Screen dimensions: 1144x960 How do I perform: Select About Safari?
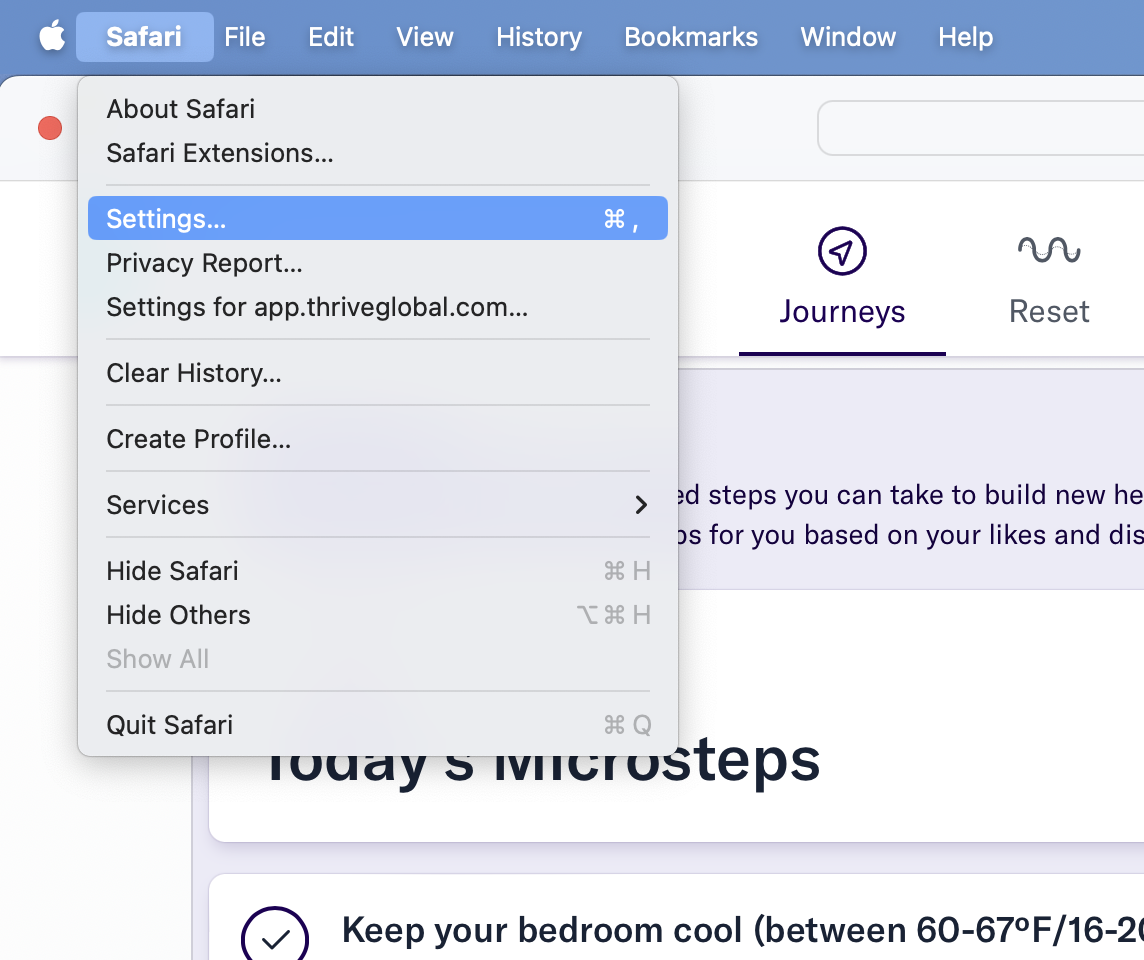pos(378,109)
